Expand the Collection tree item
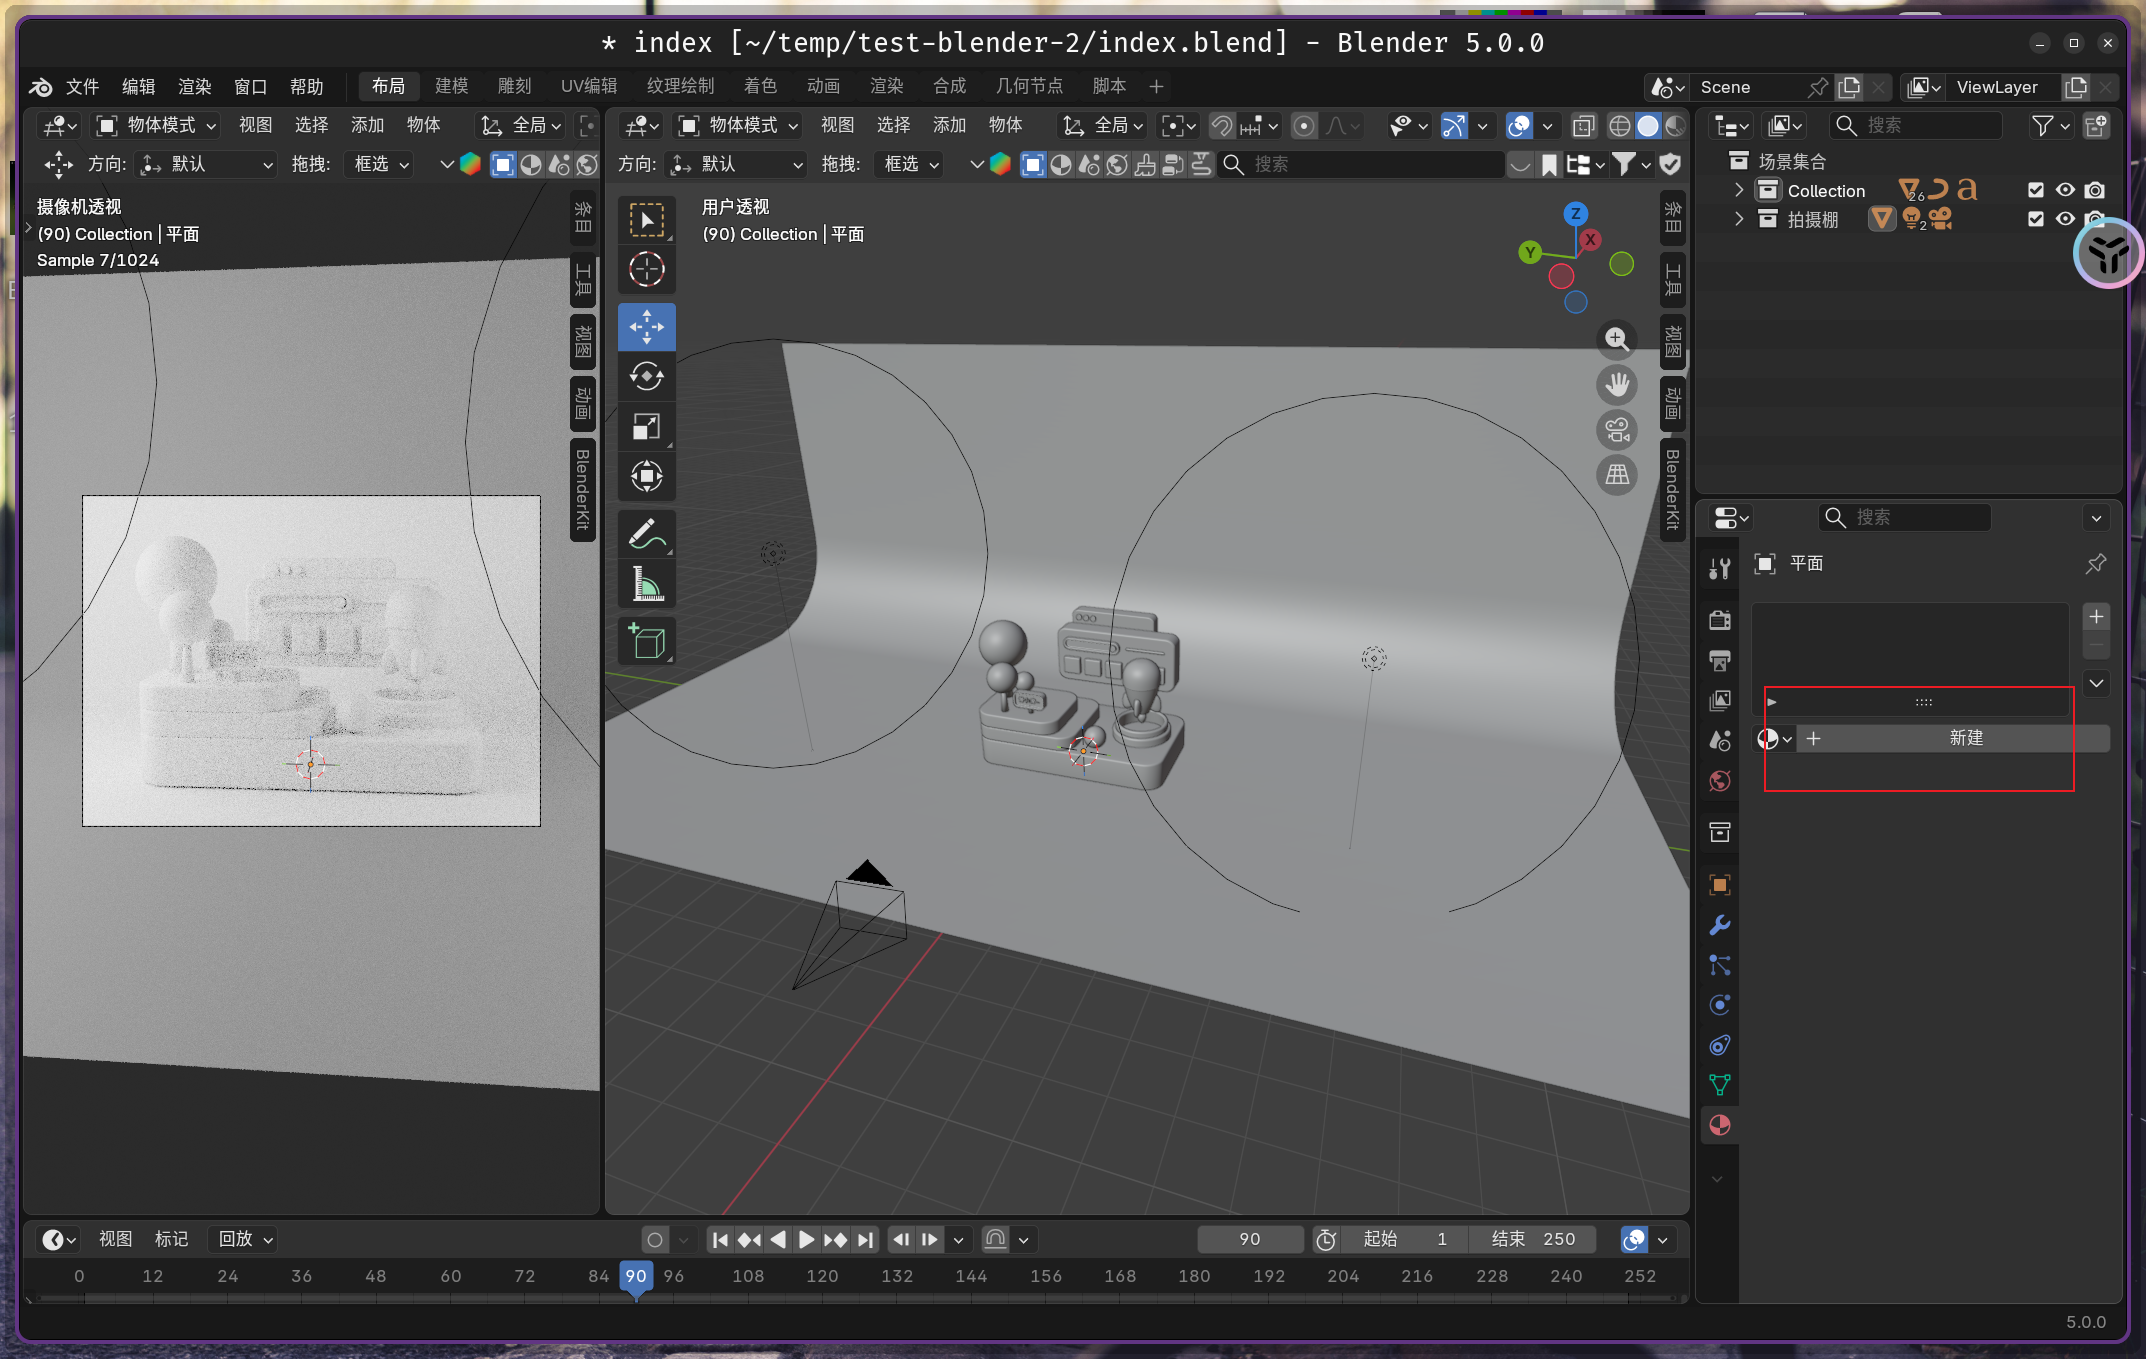2146x1359 pixels. point(1739,190)
